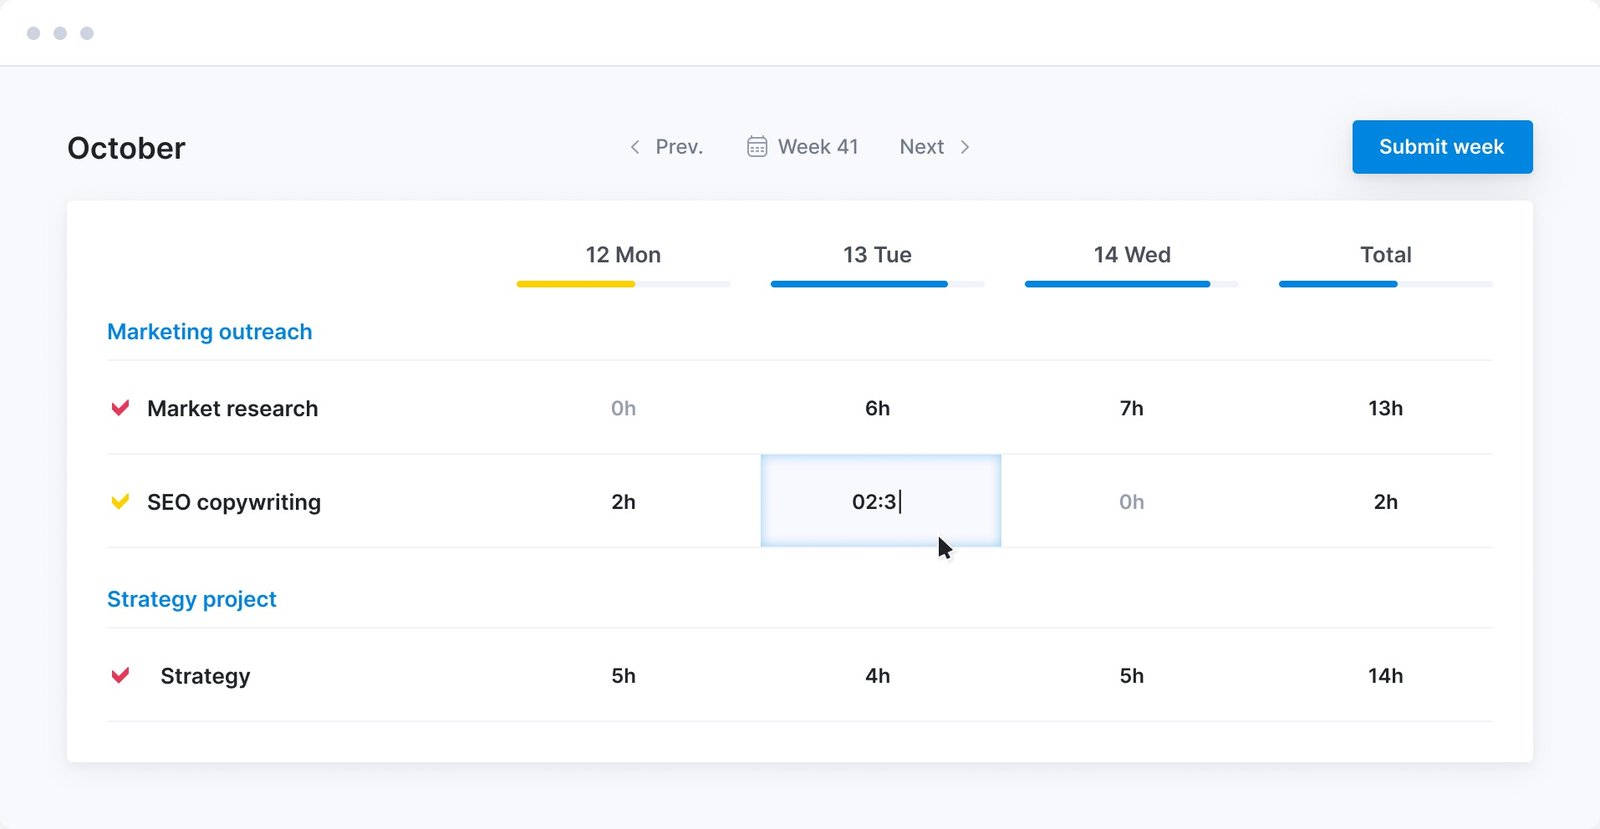Select the 12 Mon column header

pos(623,255)
